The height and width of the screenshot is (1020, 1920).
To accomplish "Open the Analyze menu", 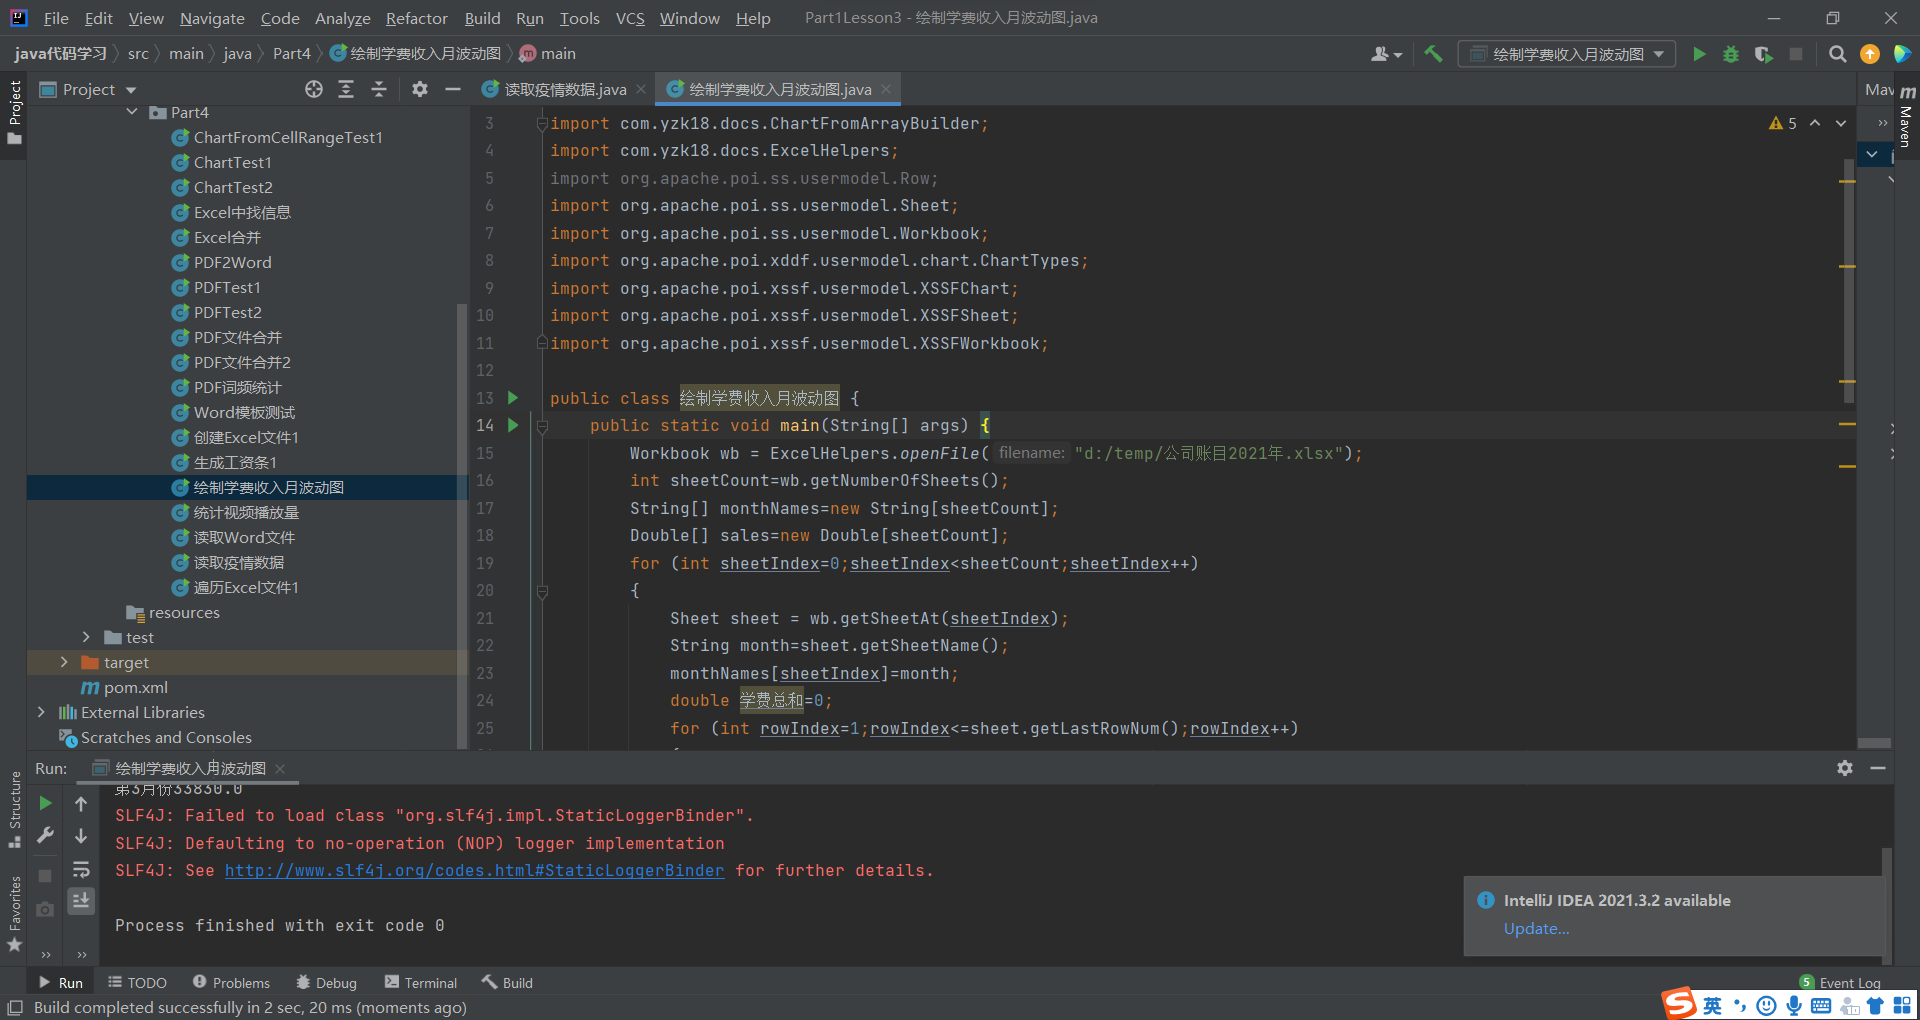I will (342, 18).
